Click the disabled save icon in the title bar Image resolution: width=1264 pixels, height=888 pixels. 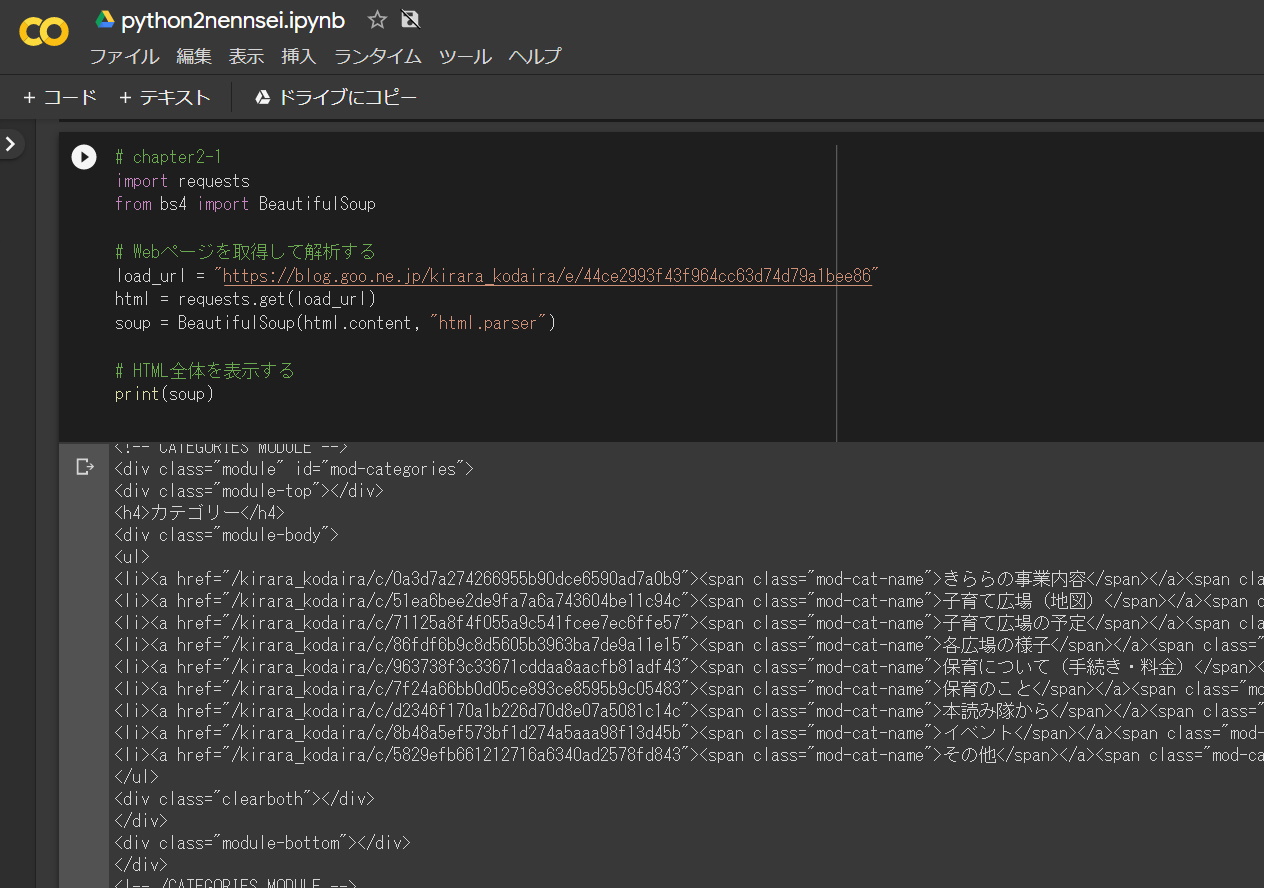point(410,18)
